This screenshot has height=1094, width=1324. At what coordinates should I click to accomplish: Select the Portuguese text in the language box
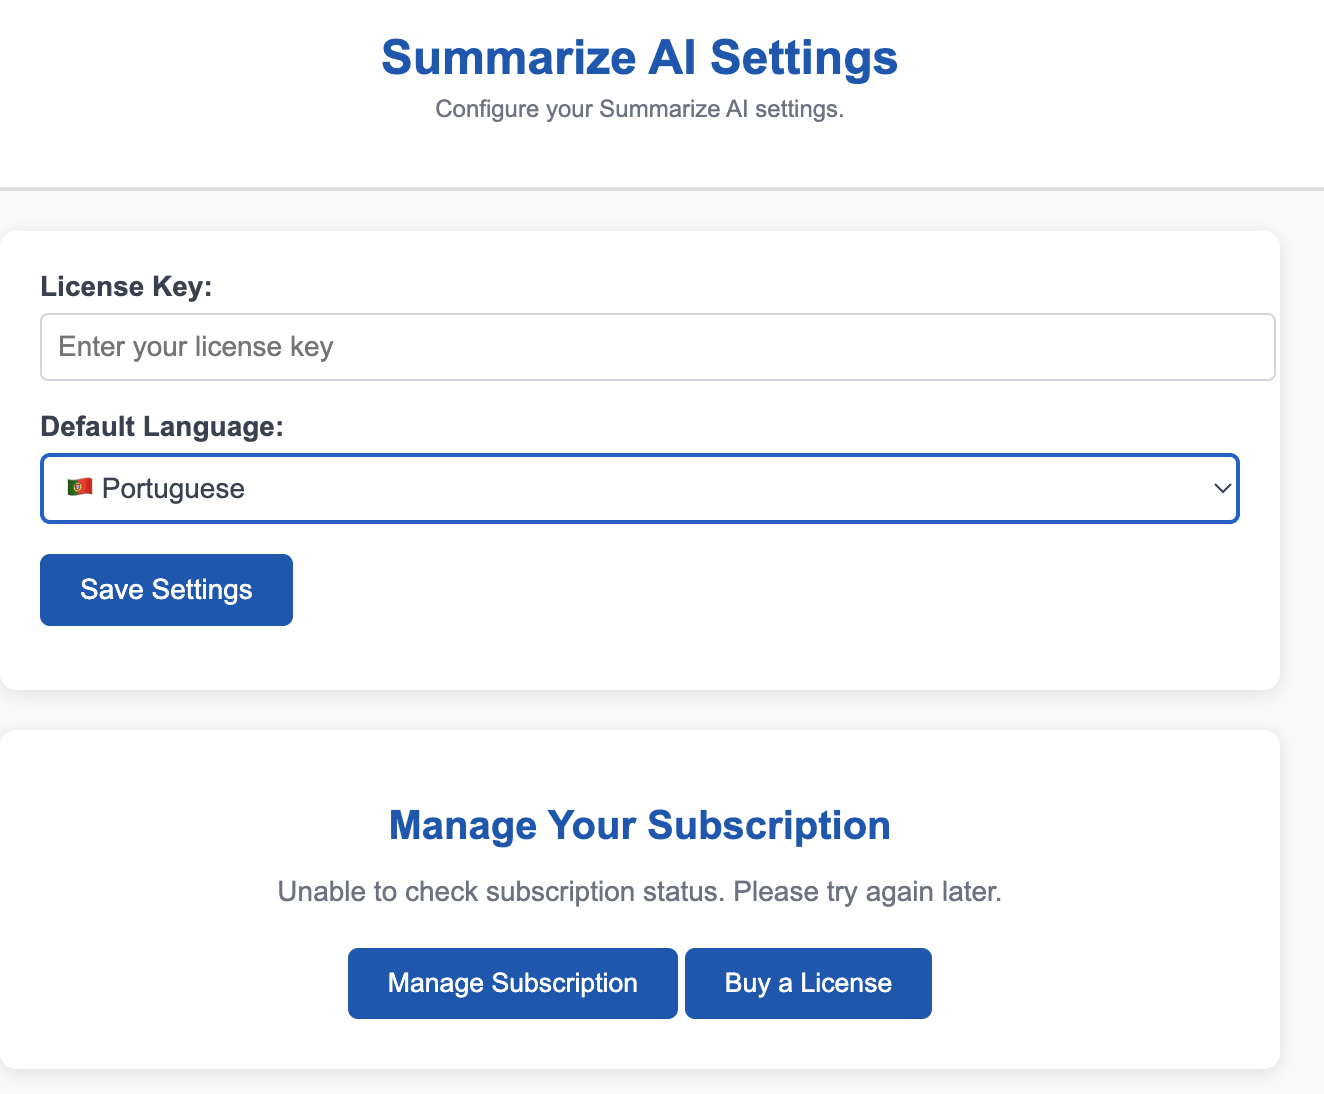tap(173, 488)
